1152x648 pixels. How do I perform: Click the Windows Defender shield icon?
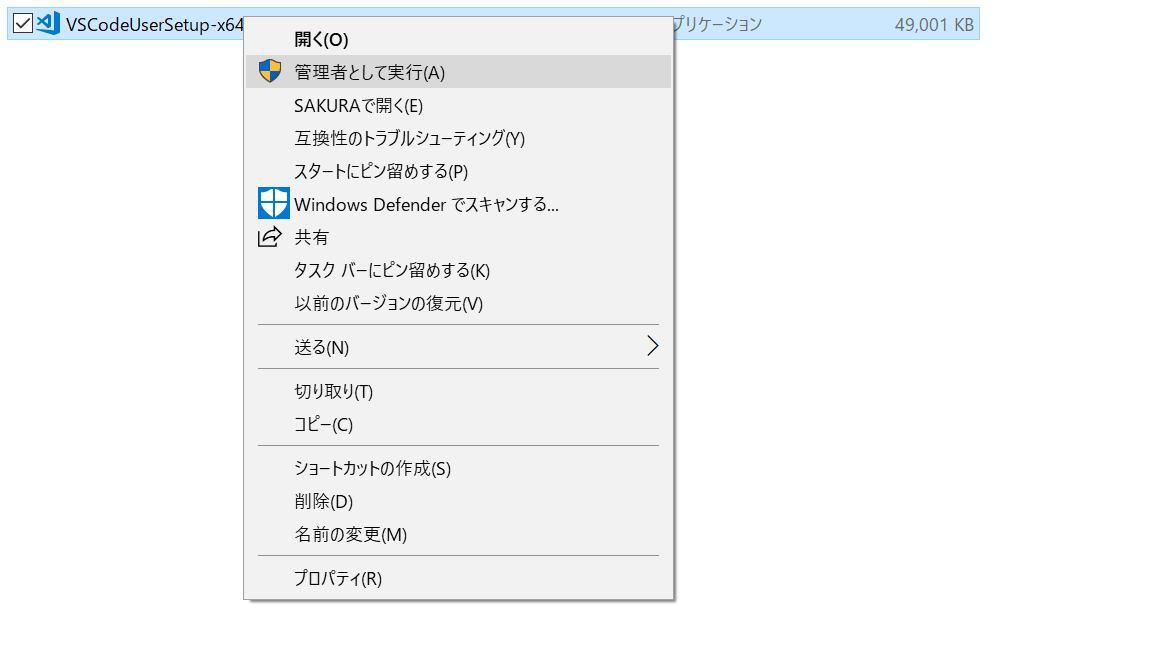pyautogui.click(x=272, y=203)
